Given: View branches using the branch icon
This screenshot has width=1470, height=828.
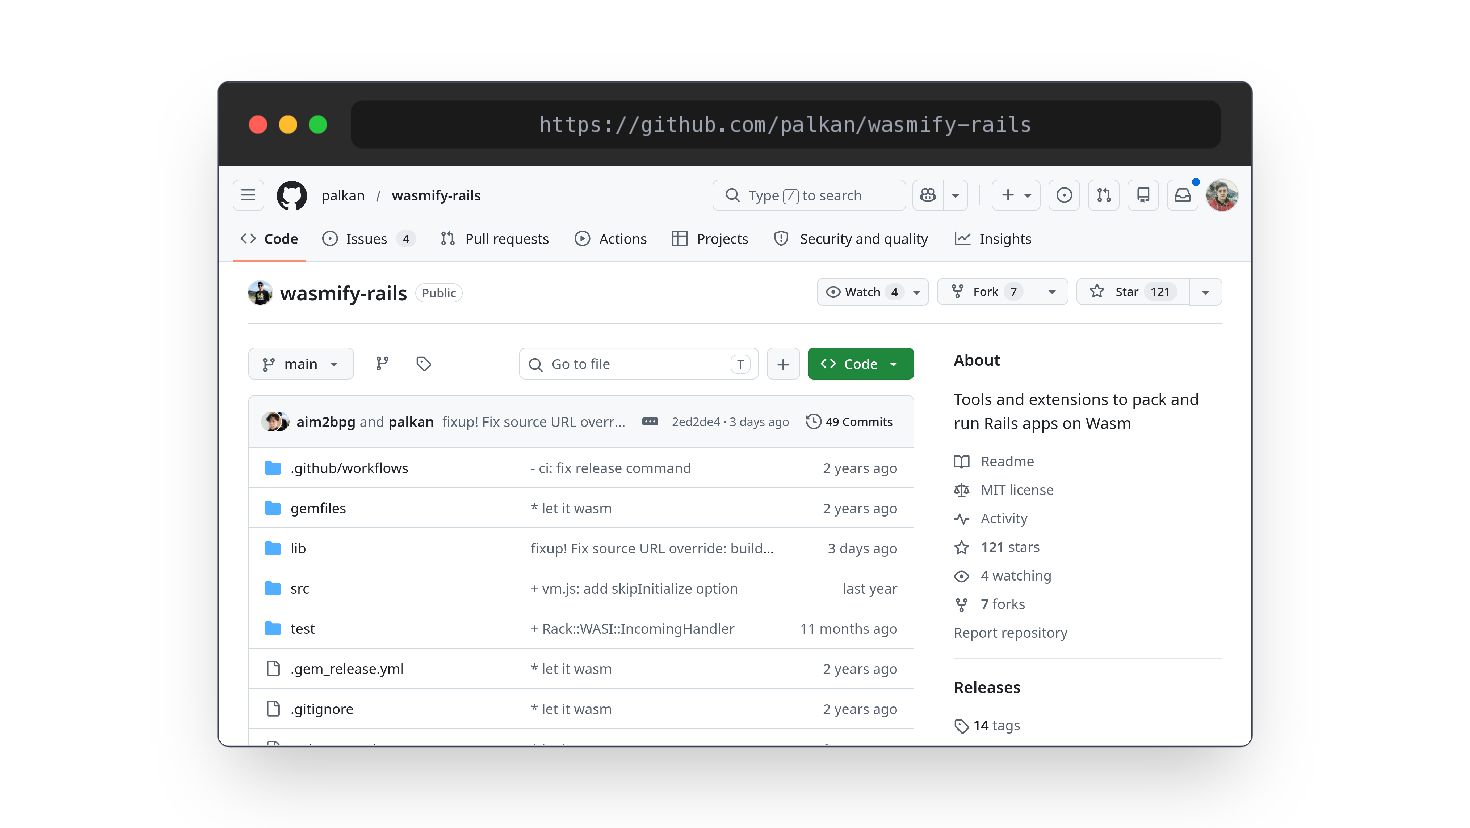Looking at the screenshot, I should point(382,364).
